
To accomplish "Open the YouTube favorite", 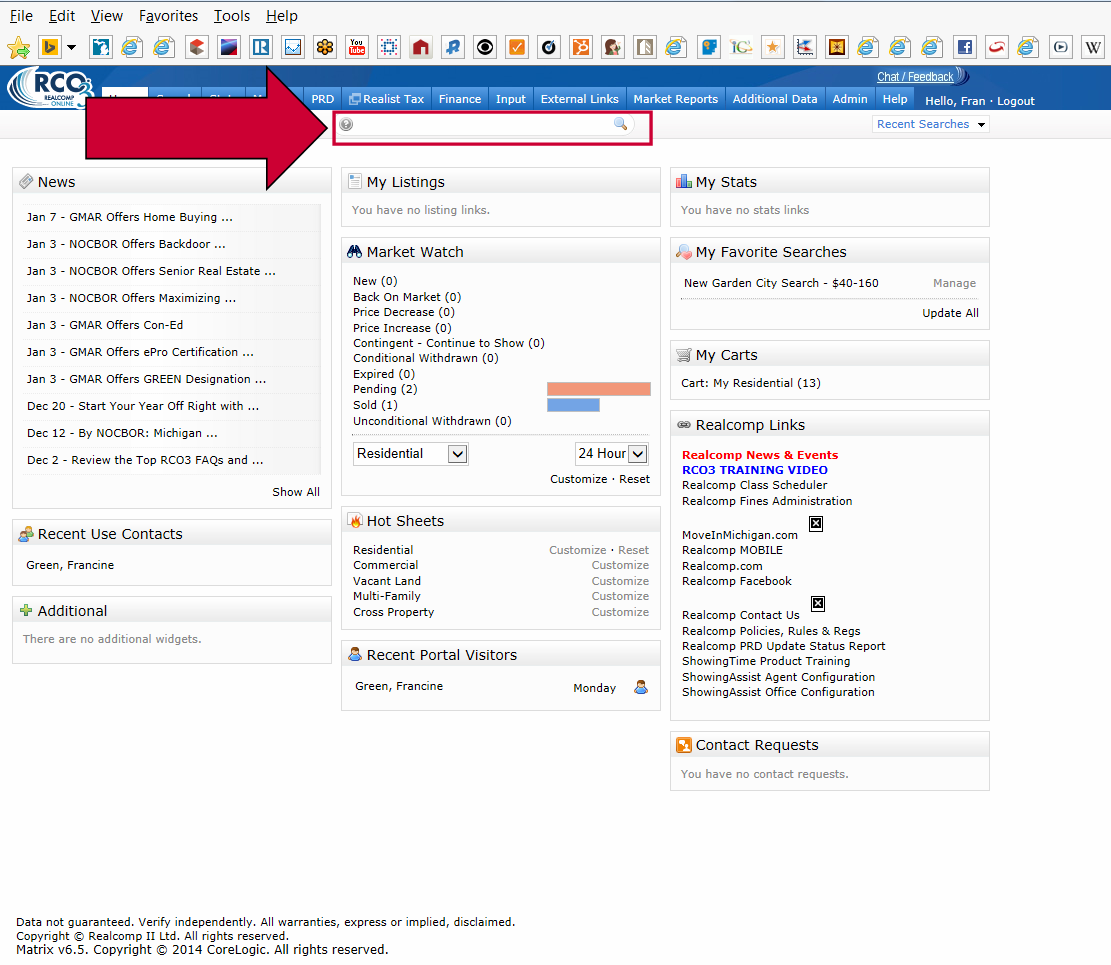I will pyautogui.click(x=357, y=47).
